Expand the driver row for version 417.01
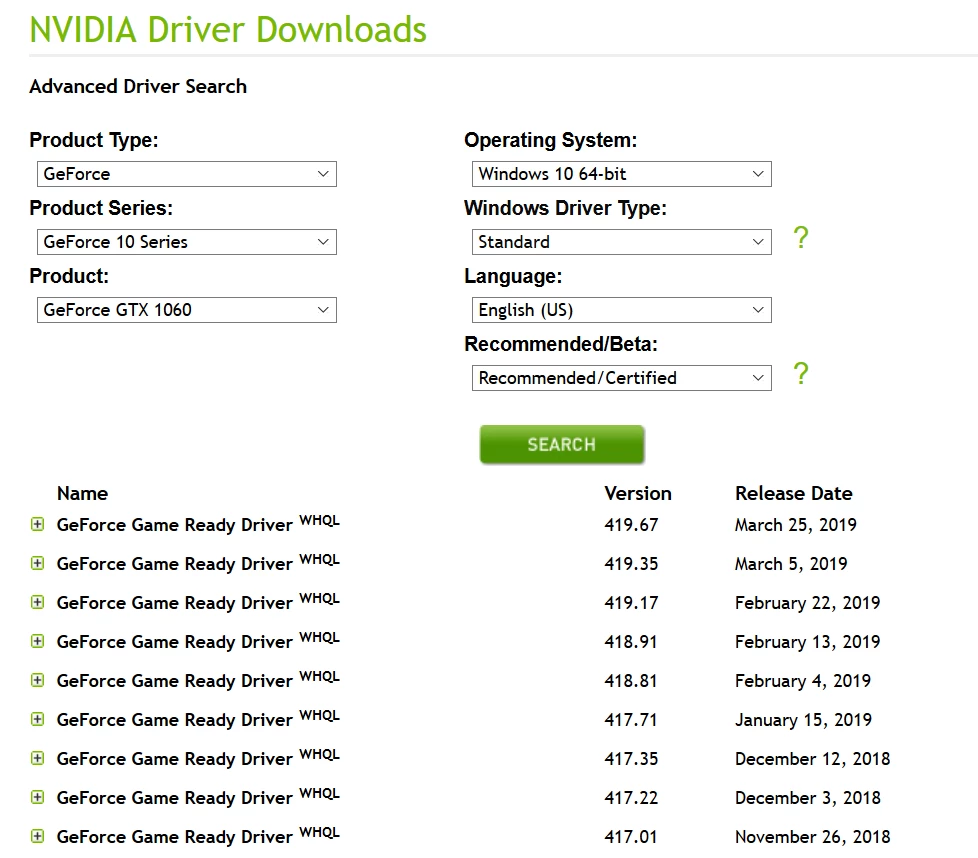This screenshot has width=978, height=858. pos(37,836)
